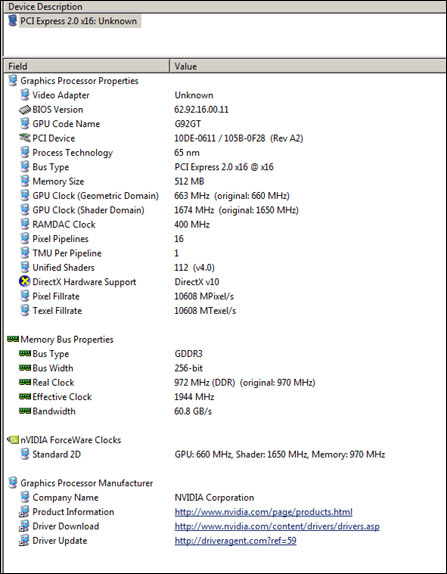Open the driveragent.com update link
This screenshot has width=447, height=574.
[x=235, y=541]
